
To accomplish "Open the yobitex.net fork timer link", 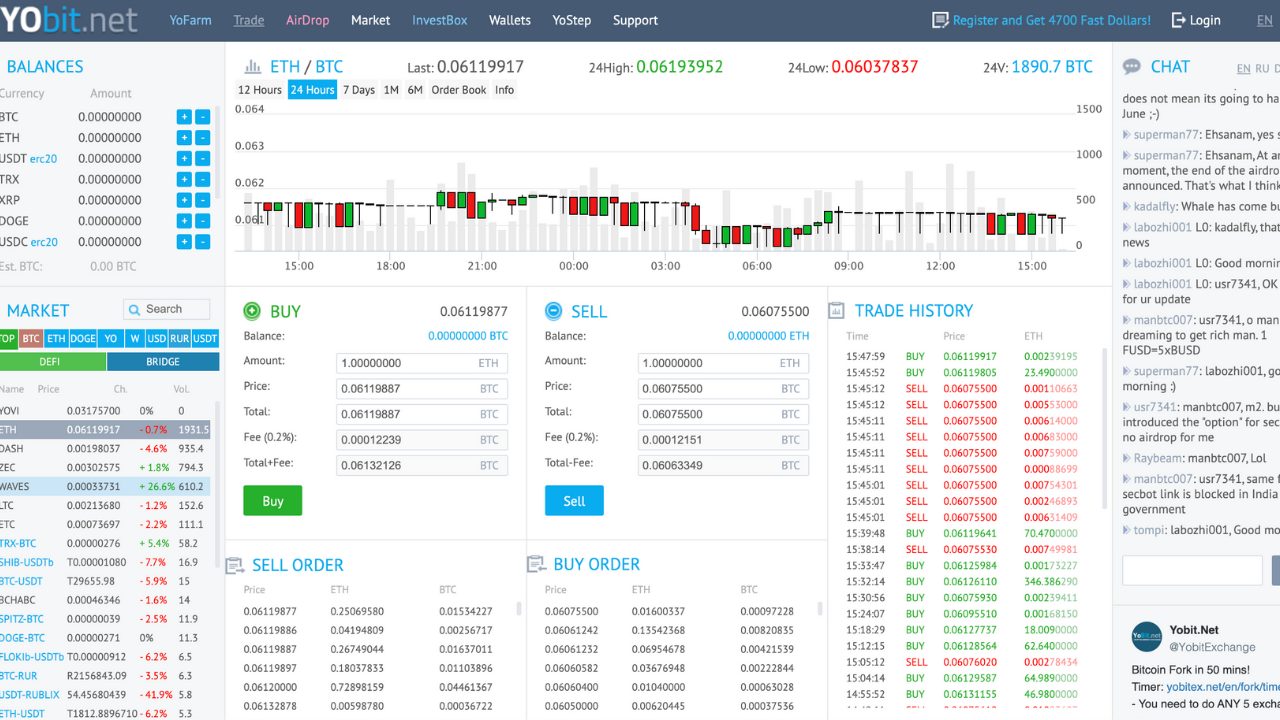I will coord(1223,687).
